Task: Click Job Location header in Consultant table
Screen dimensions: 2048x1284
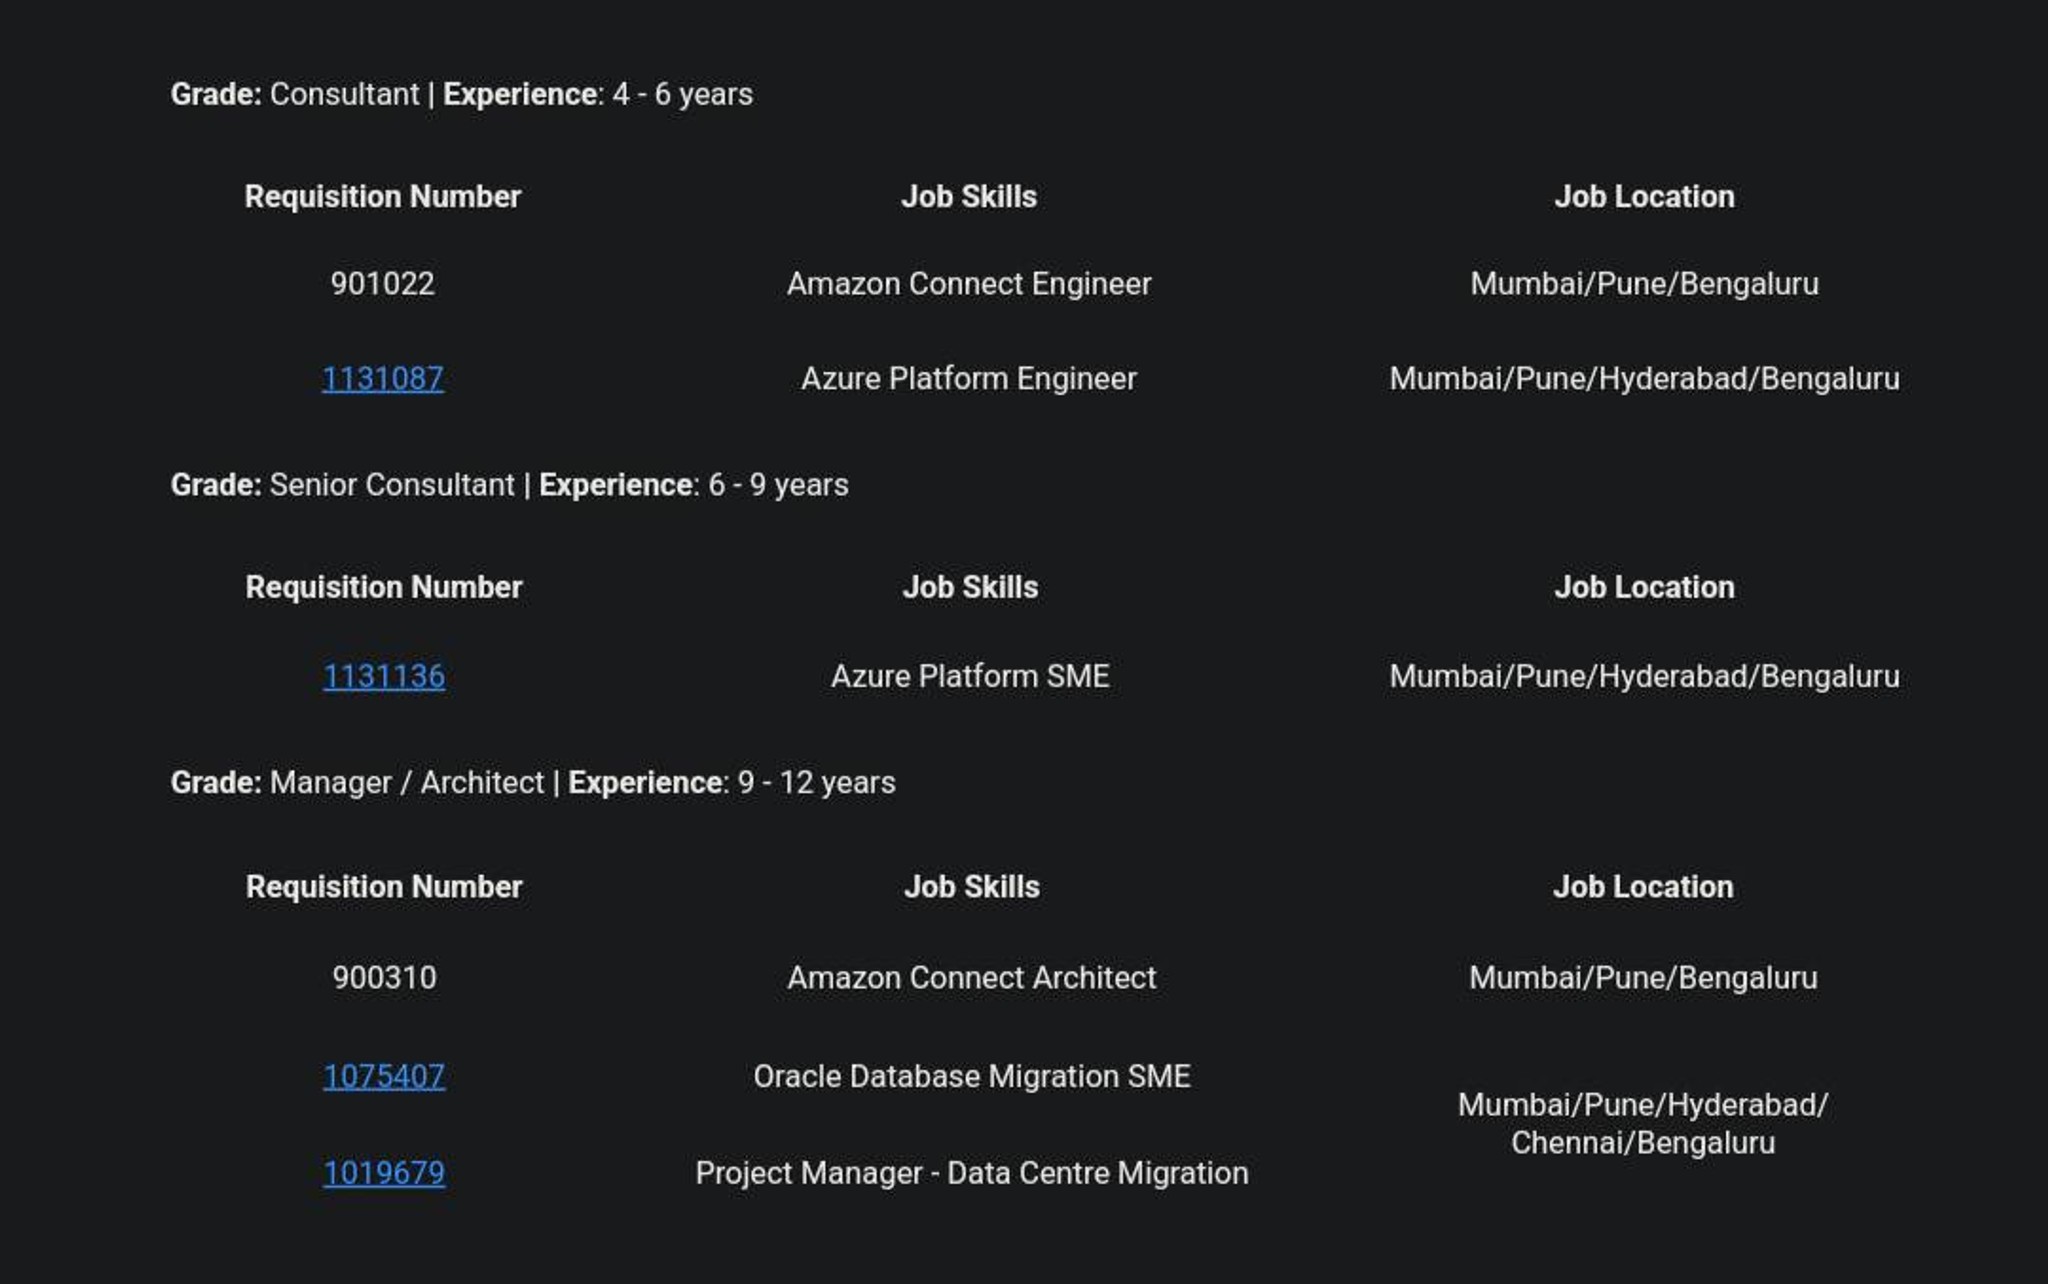Action: click(1645, 197)
